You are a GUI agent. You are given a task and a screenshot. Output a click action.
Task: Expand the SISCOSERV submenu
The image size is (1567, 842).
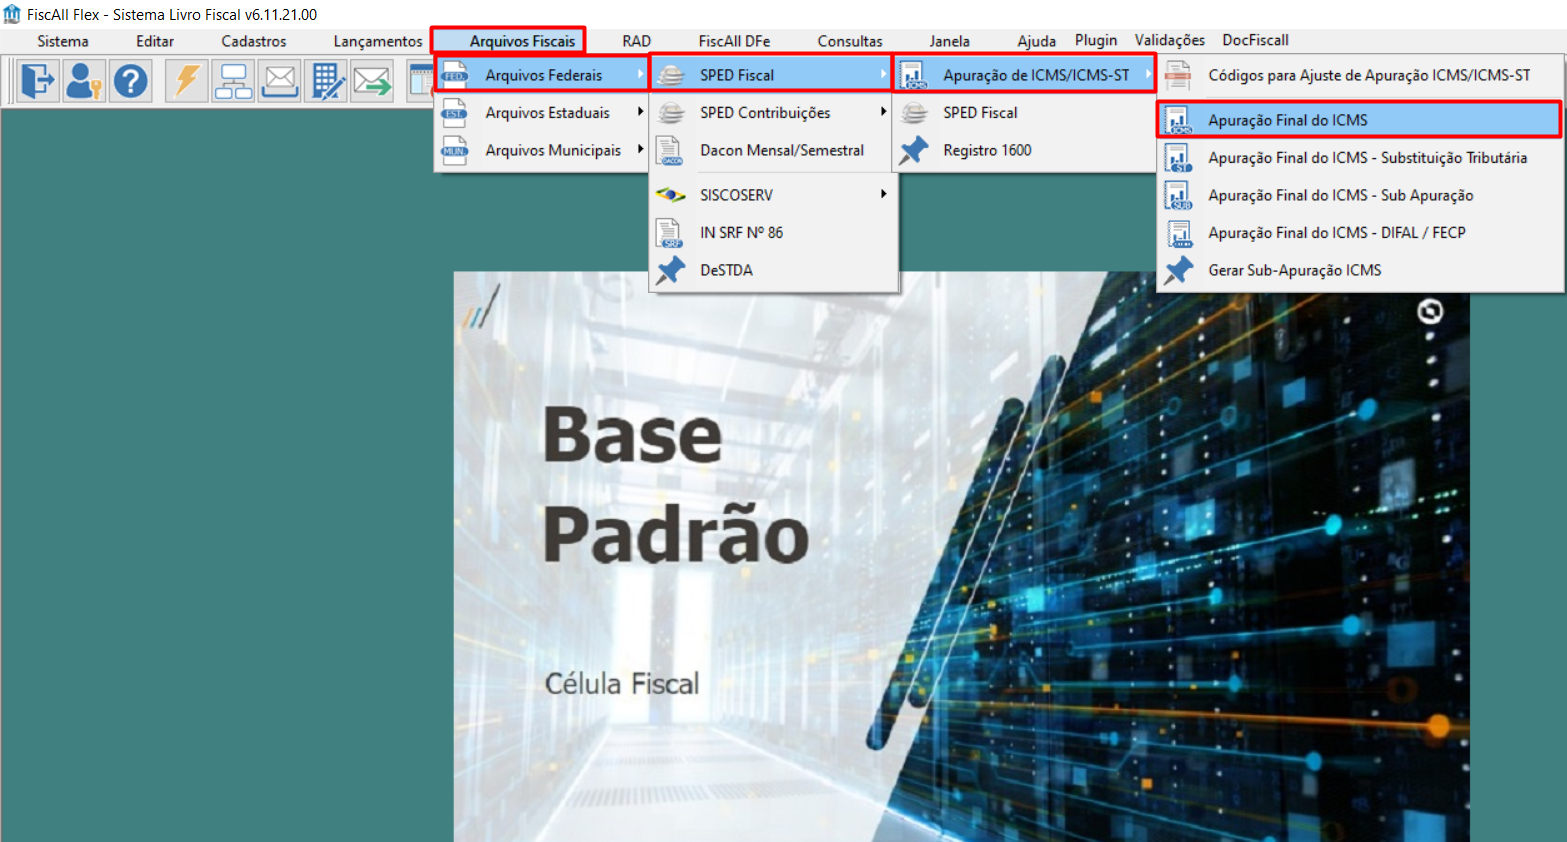point(771,195)
